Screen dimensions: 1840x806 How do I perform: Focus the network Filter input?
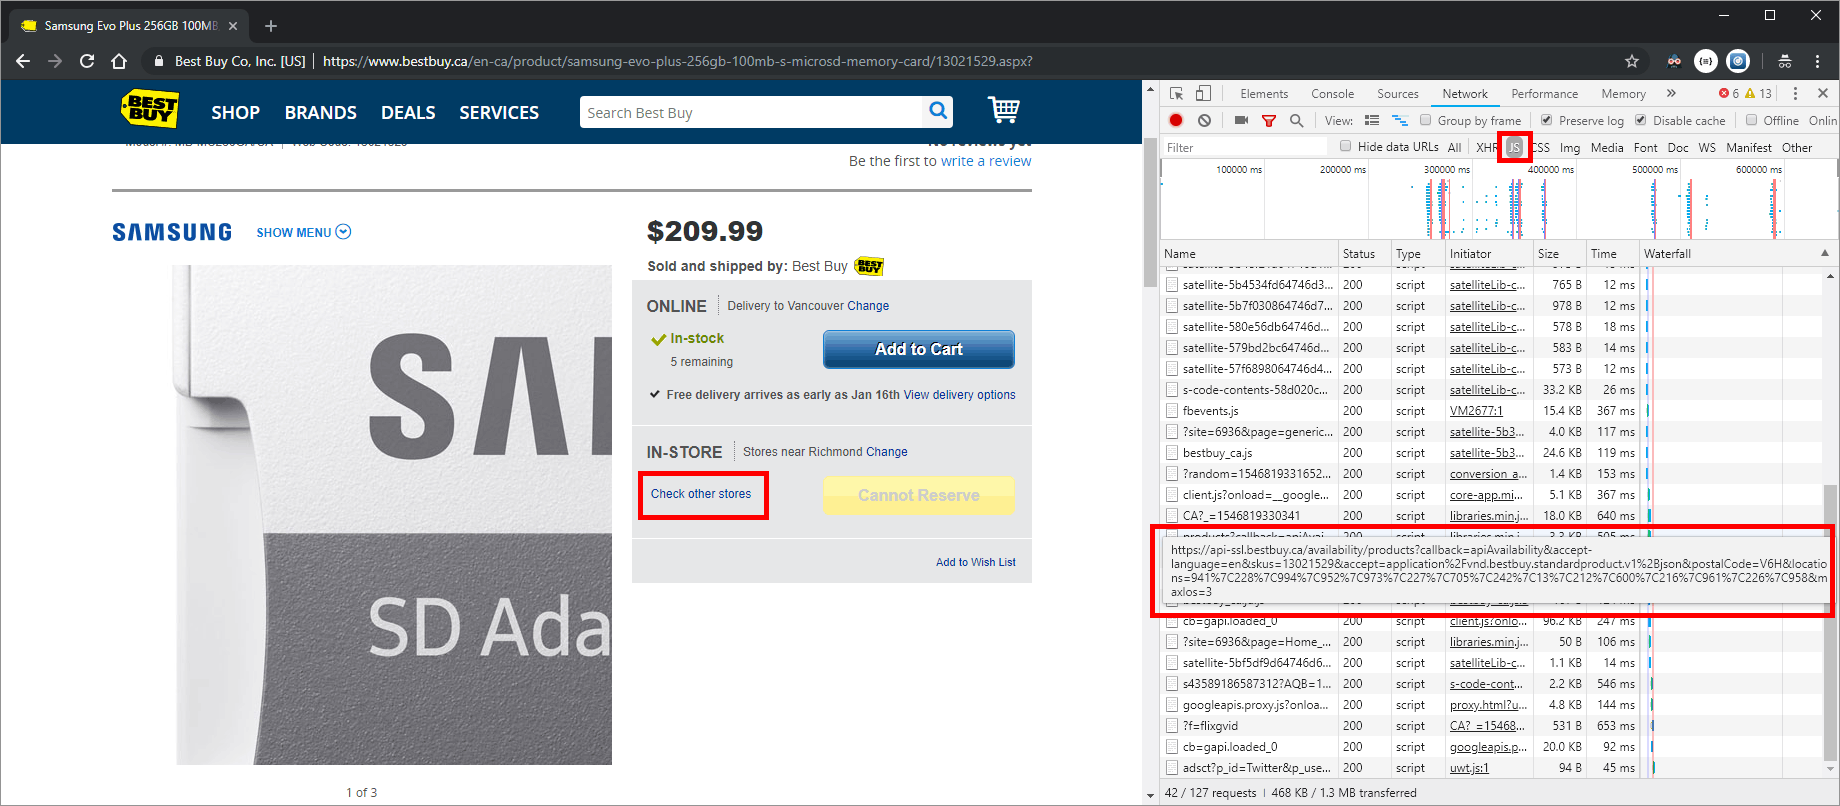click(1246, 147)
